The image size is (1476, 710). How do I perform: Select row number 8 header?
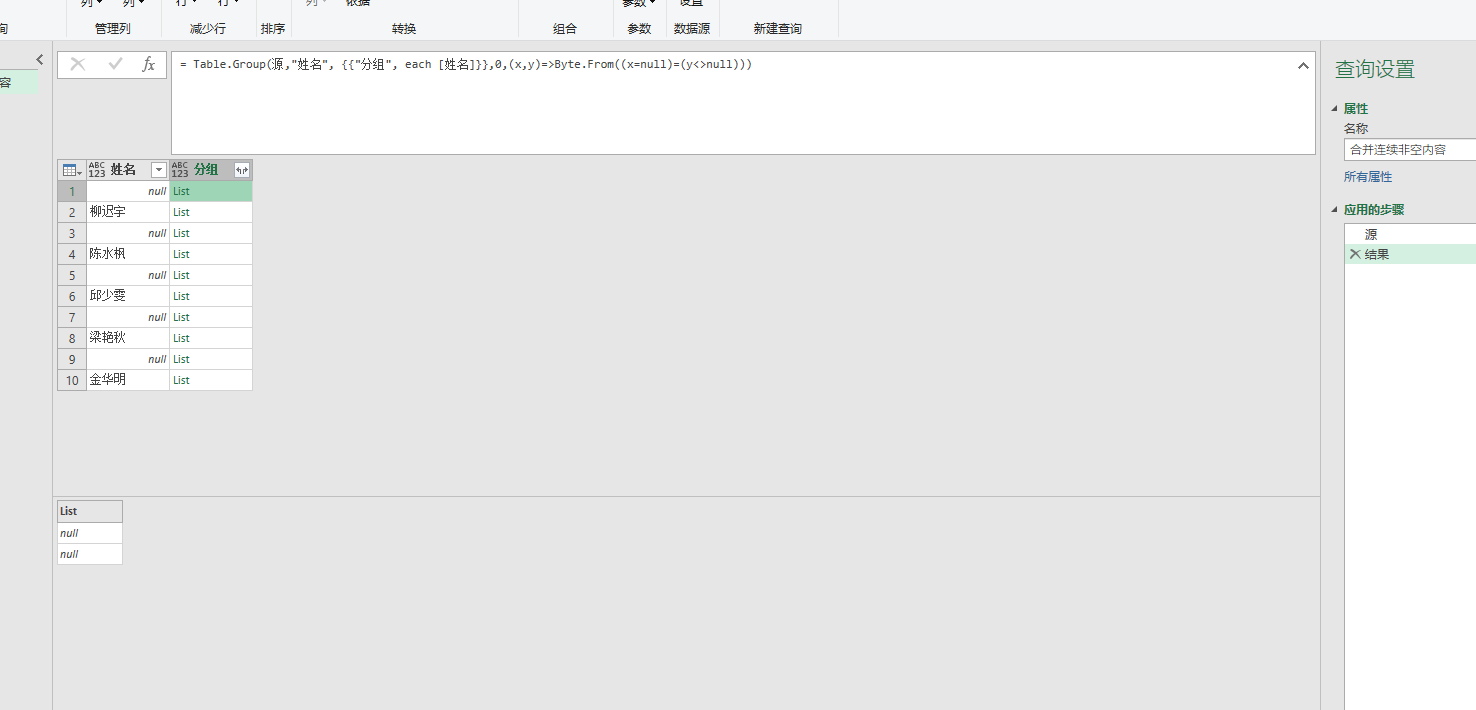[72, 338]
